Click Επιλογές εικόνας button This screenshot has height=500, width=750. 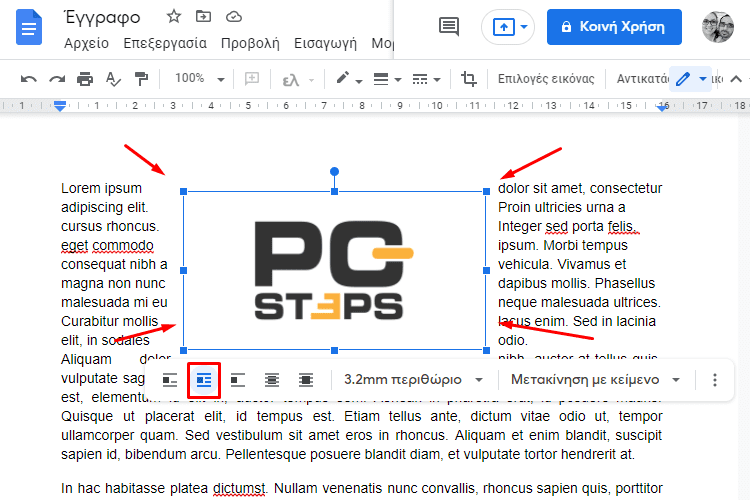pos(546,79)
